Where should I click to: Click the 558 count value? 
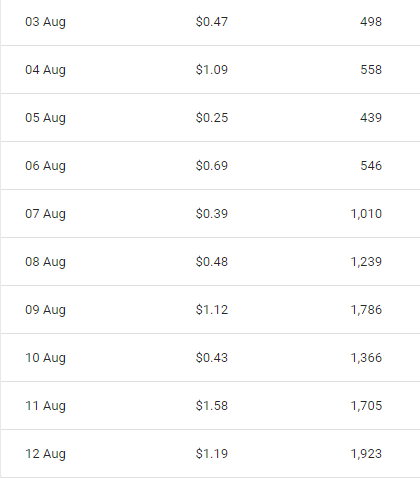click(x=371, y=70)
